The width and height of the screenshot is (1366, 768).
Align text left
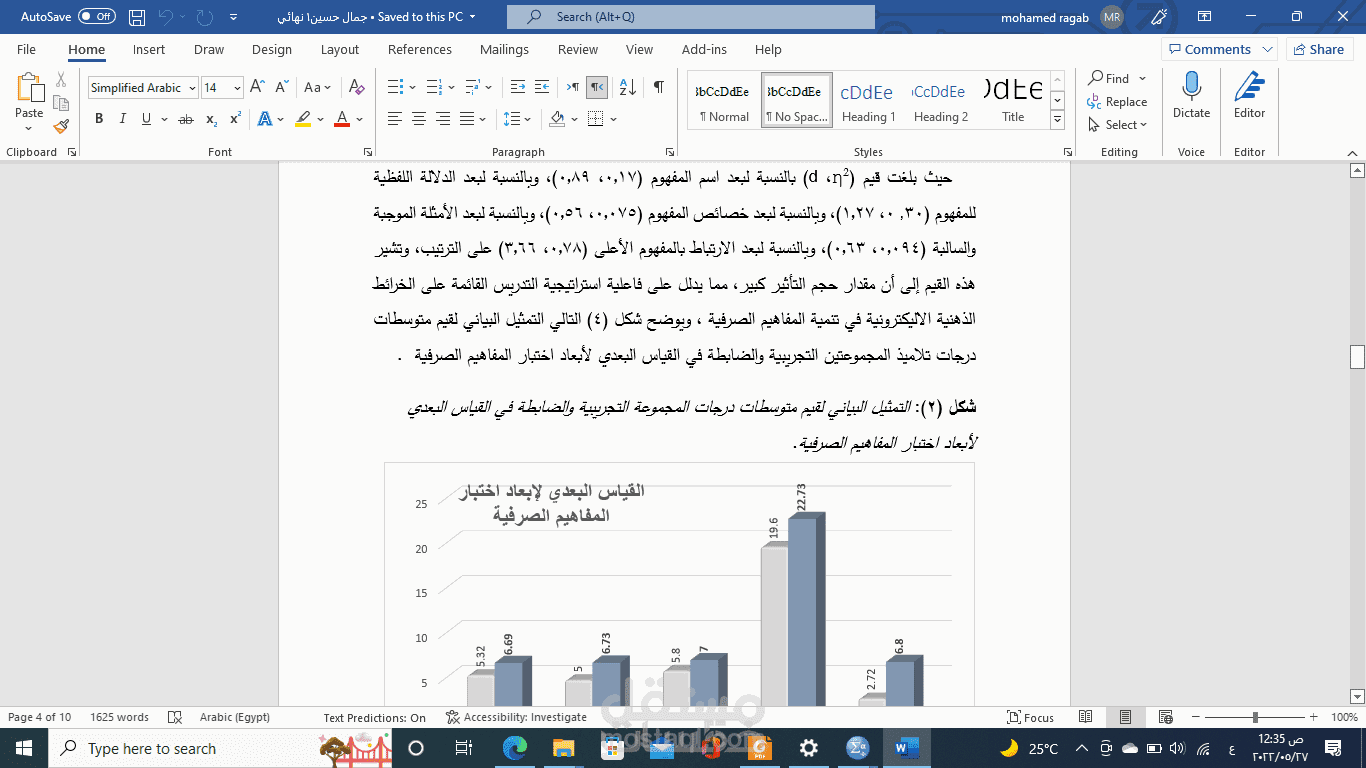click(x=394, y=119)
